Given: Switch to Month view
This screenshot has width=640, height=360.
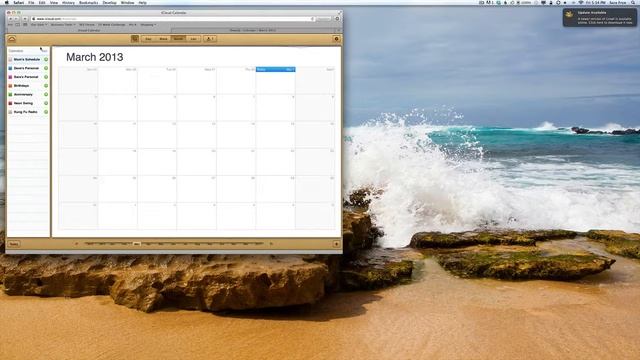Looking at the screenshot, I should (178, 39).
